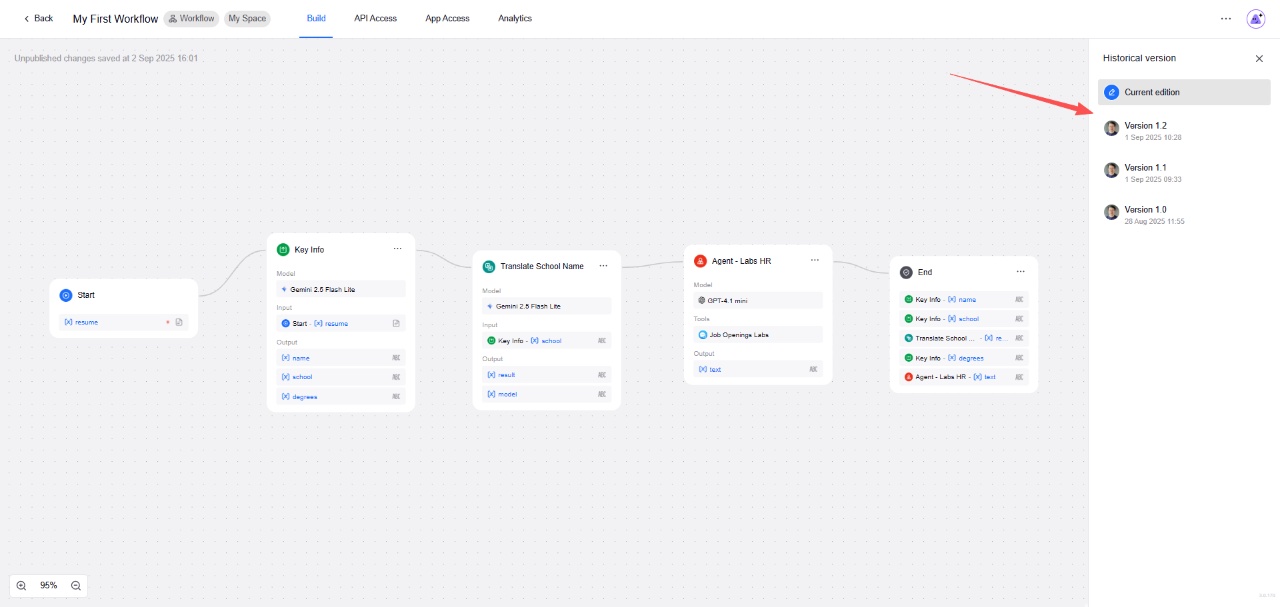
Task: Select Key Info's Gemini 2.5 Flash Lite model
Action: [x=341, y=289]
